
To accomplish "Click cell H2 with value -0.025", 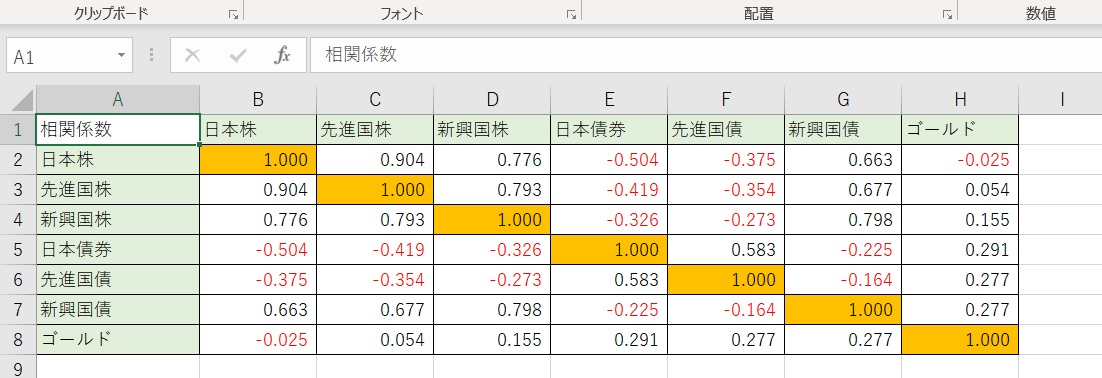I will coord(960,159).
